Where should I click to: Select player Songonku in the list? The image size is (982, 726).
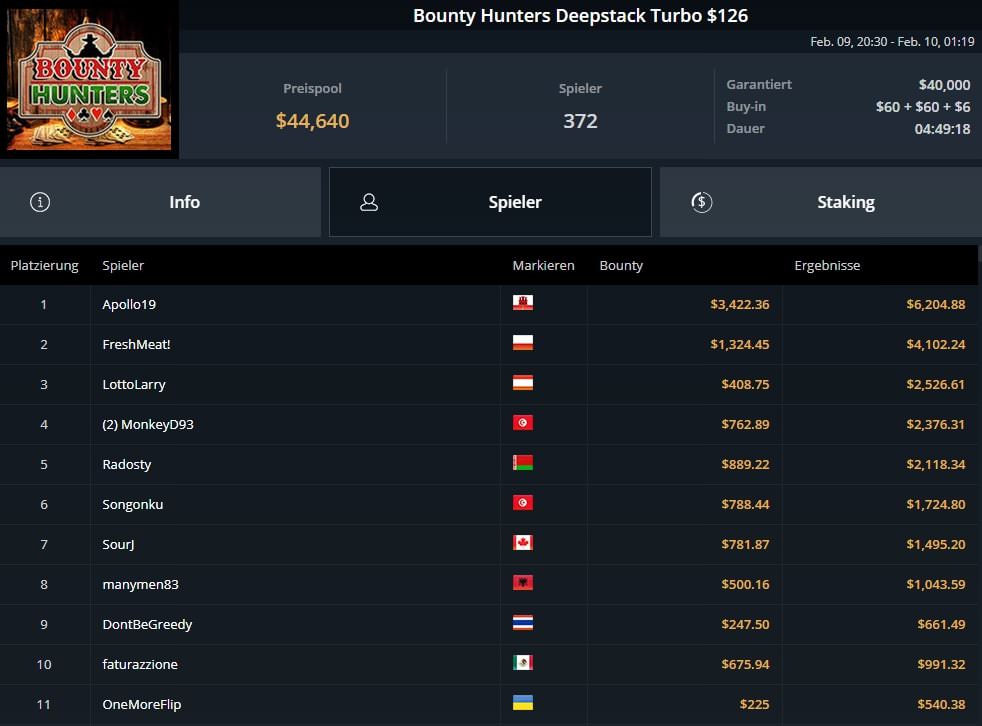coord(132,504)
